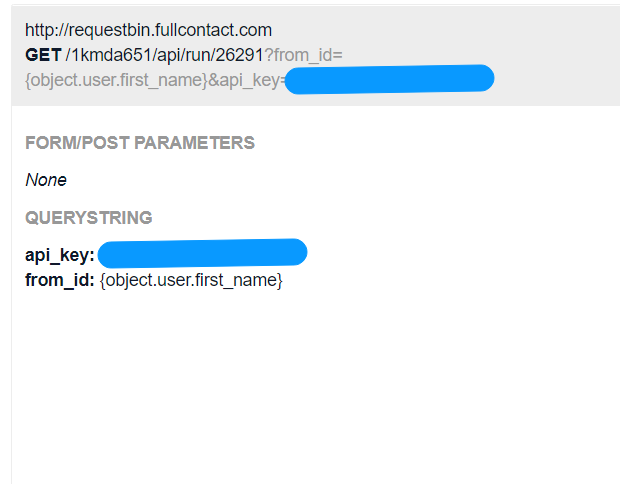
Task: Click the 1kmda651 bin ID in the path
Action: tap(112, 55)
